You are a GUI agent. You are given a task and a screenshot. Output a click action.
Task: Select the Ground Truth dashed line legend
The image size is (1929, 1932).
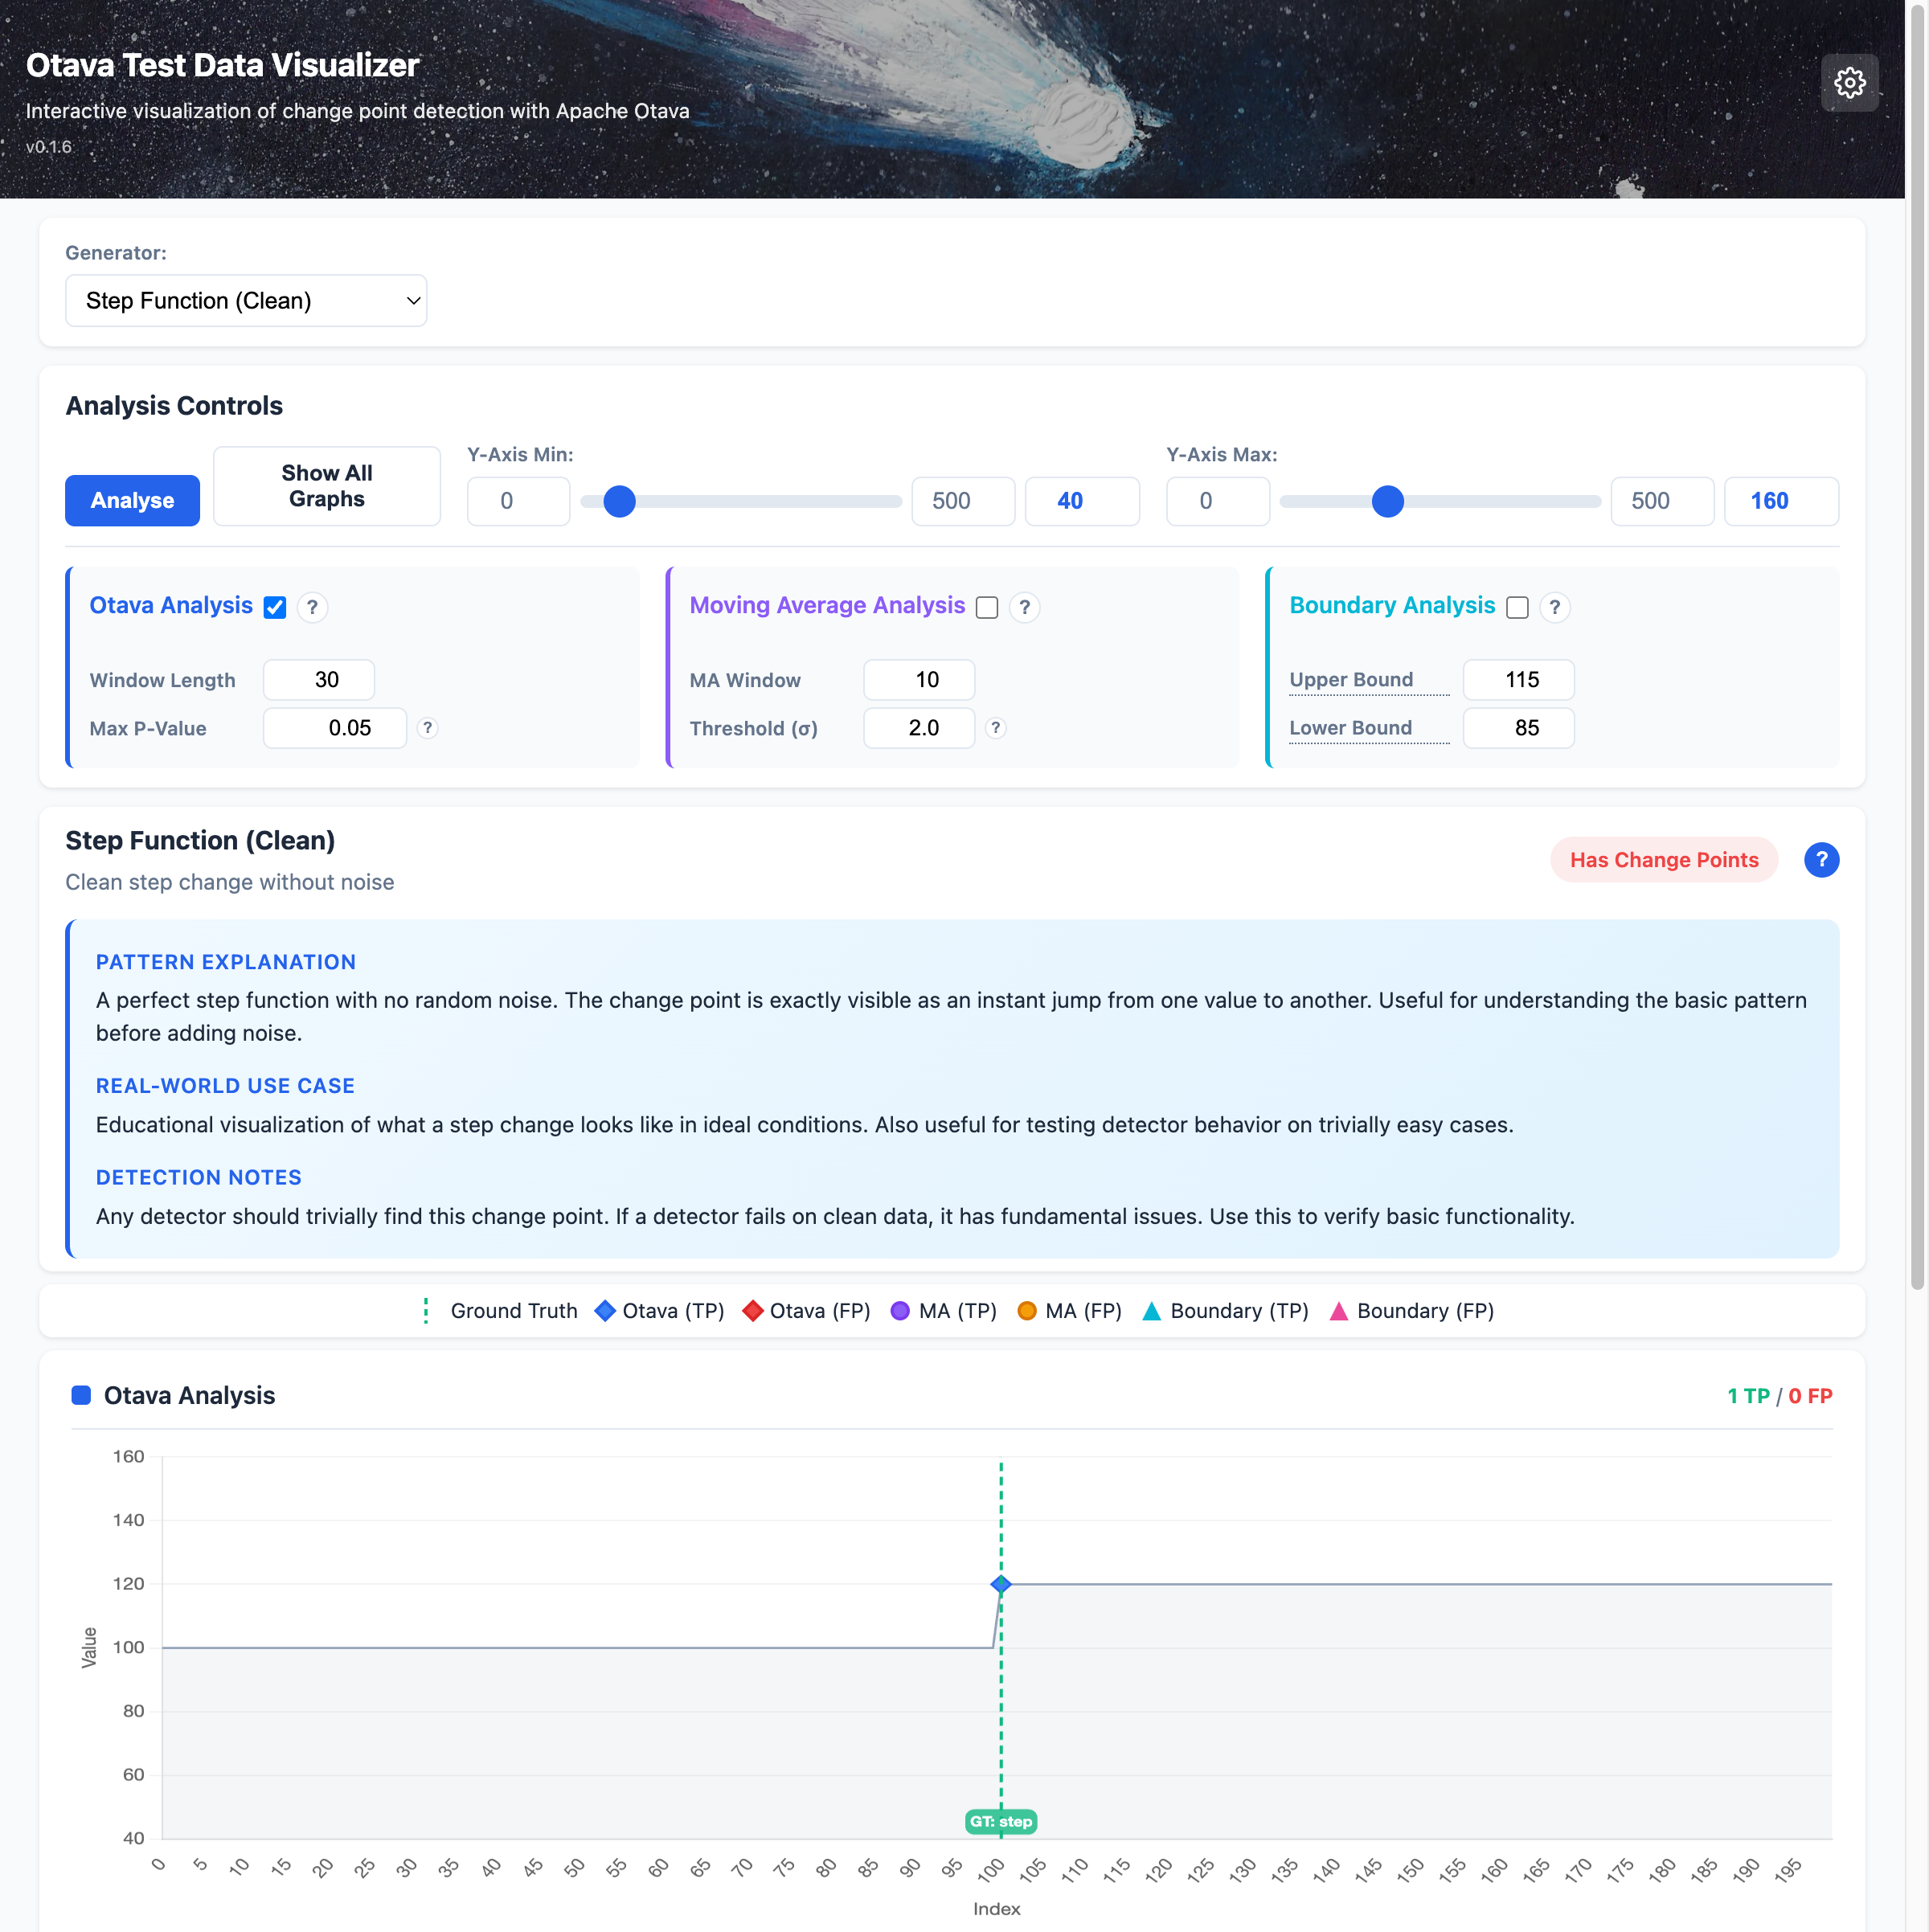coord(426,1311)
